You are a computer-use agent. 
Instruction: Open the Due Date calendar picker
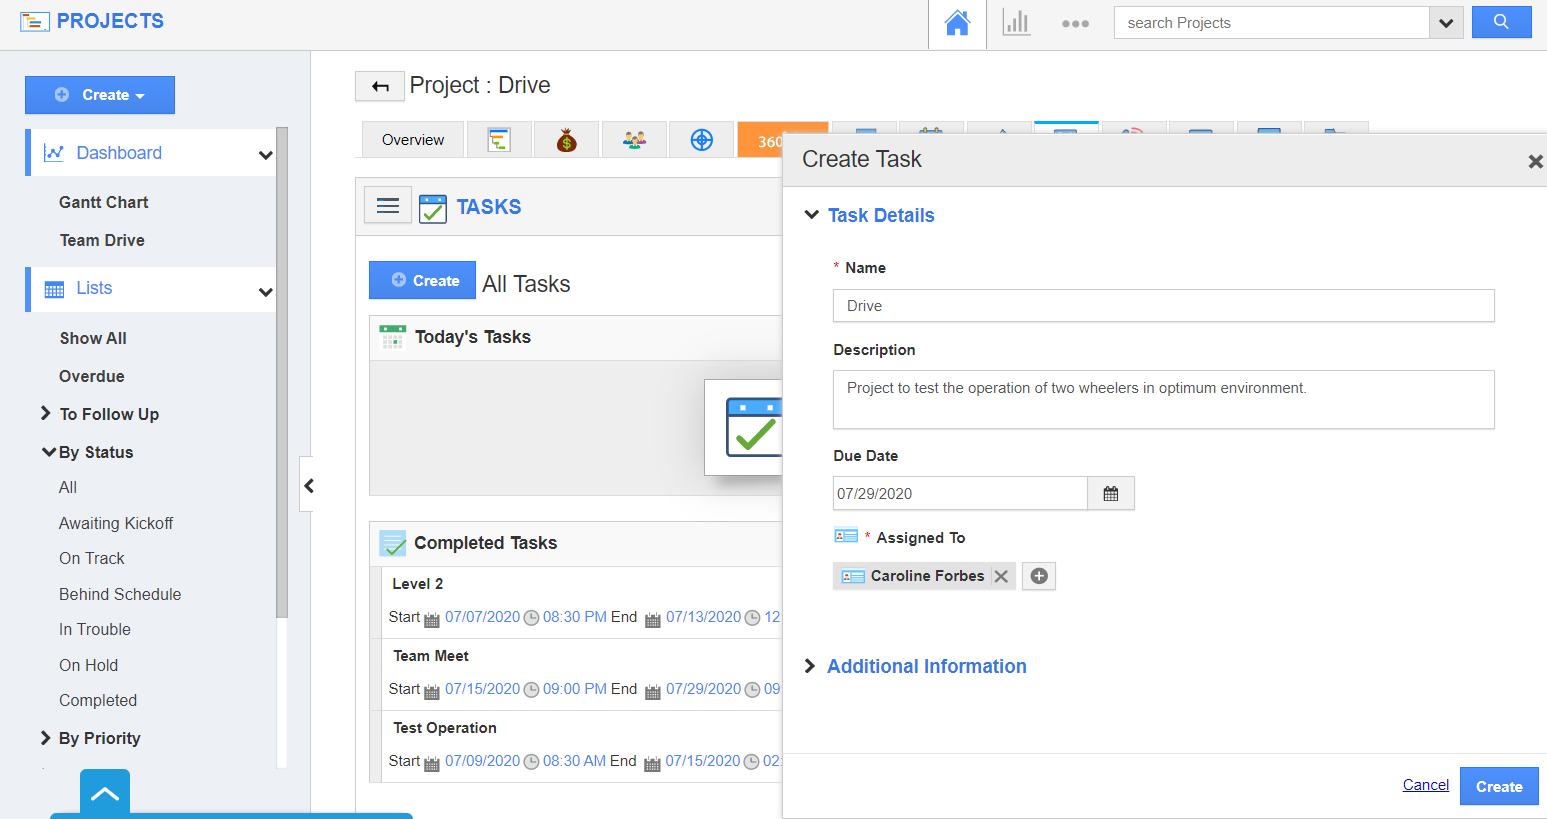point(1110,493)
